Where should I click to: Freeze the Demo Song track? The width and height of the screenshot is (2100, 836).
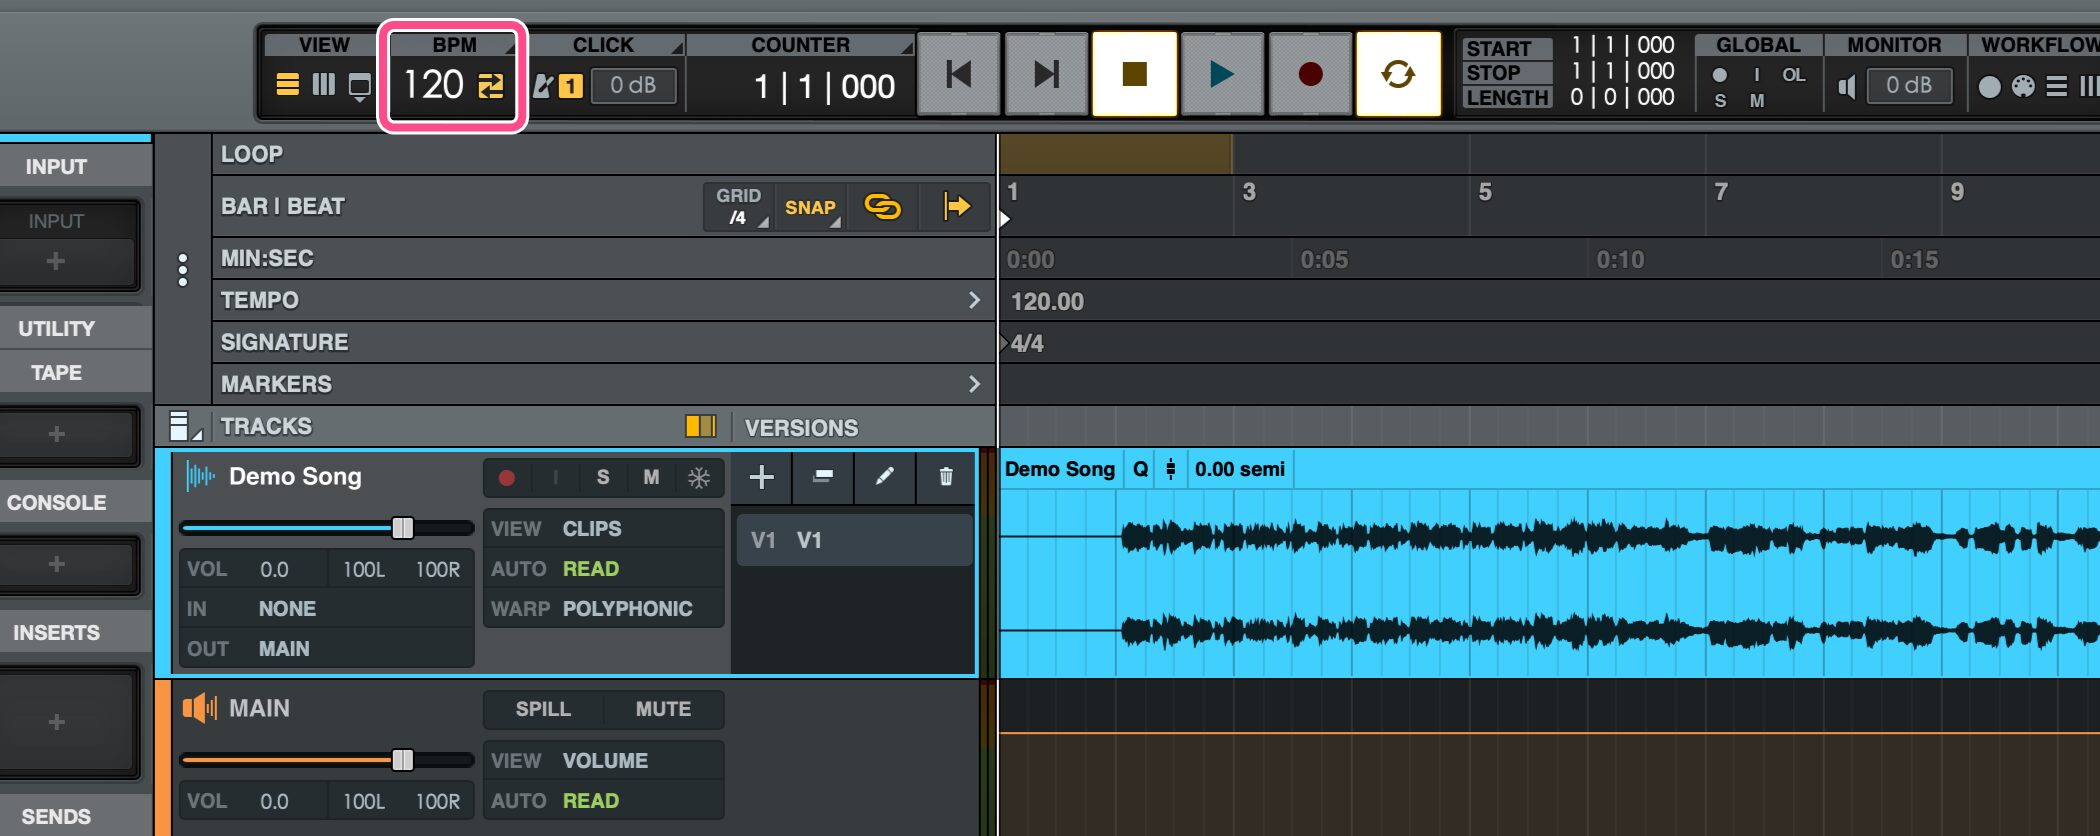click(x=699, y=478)
